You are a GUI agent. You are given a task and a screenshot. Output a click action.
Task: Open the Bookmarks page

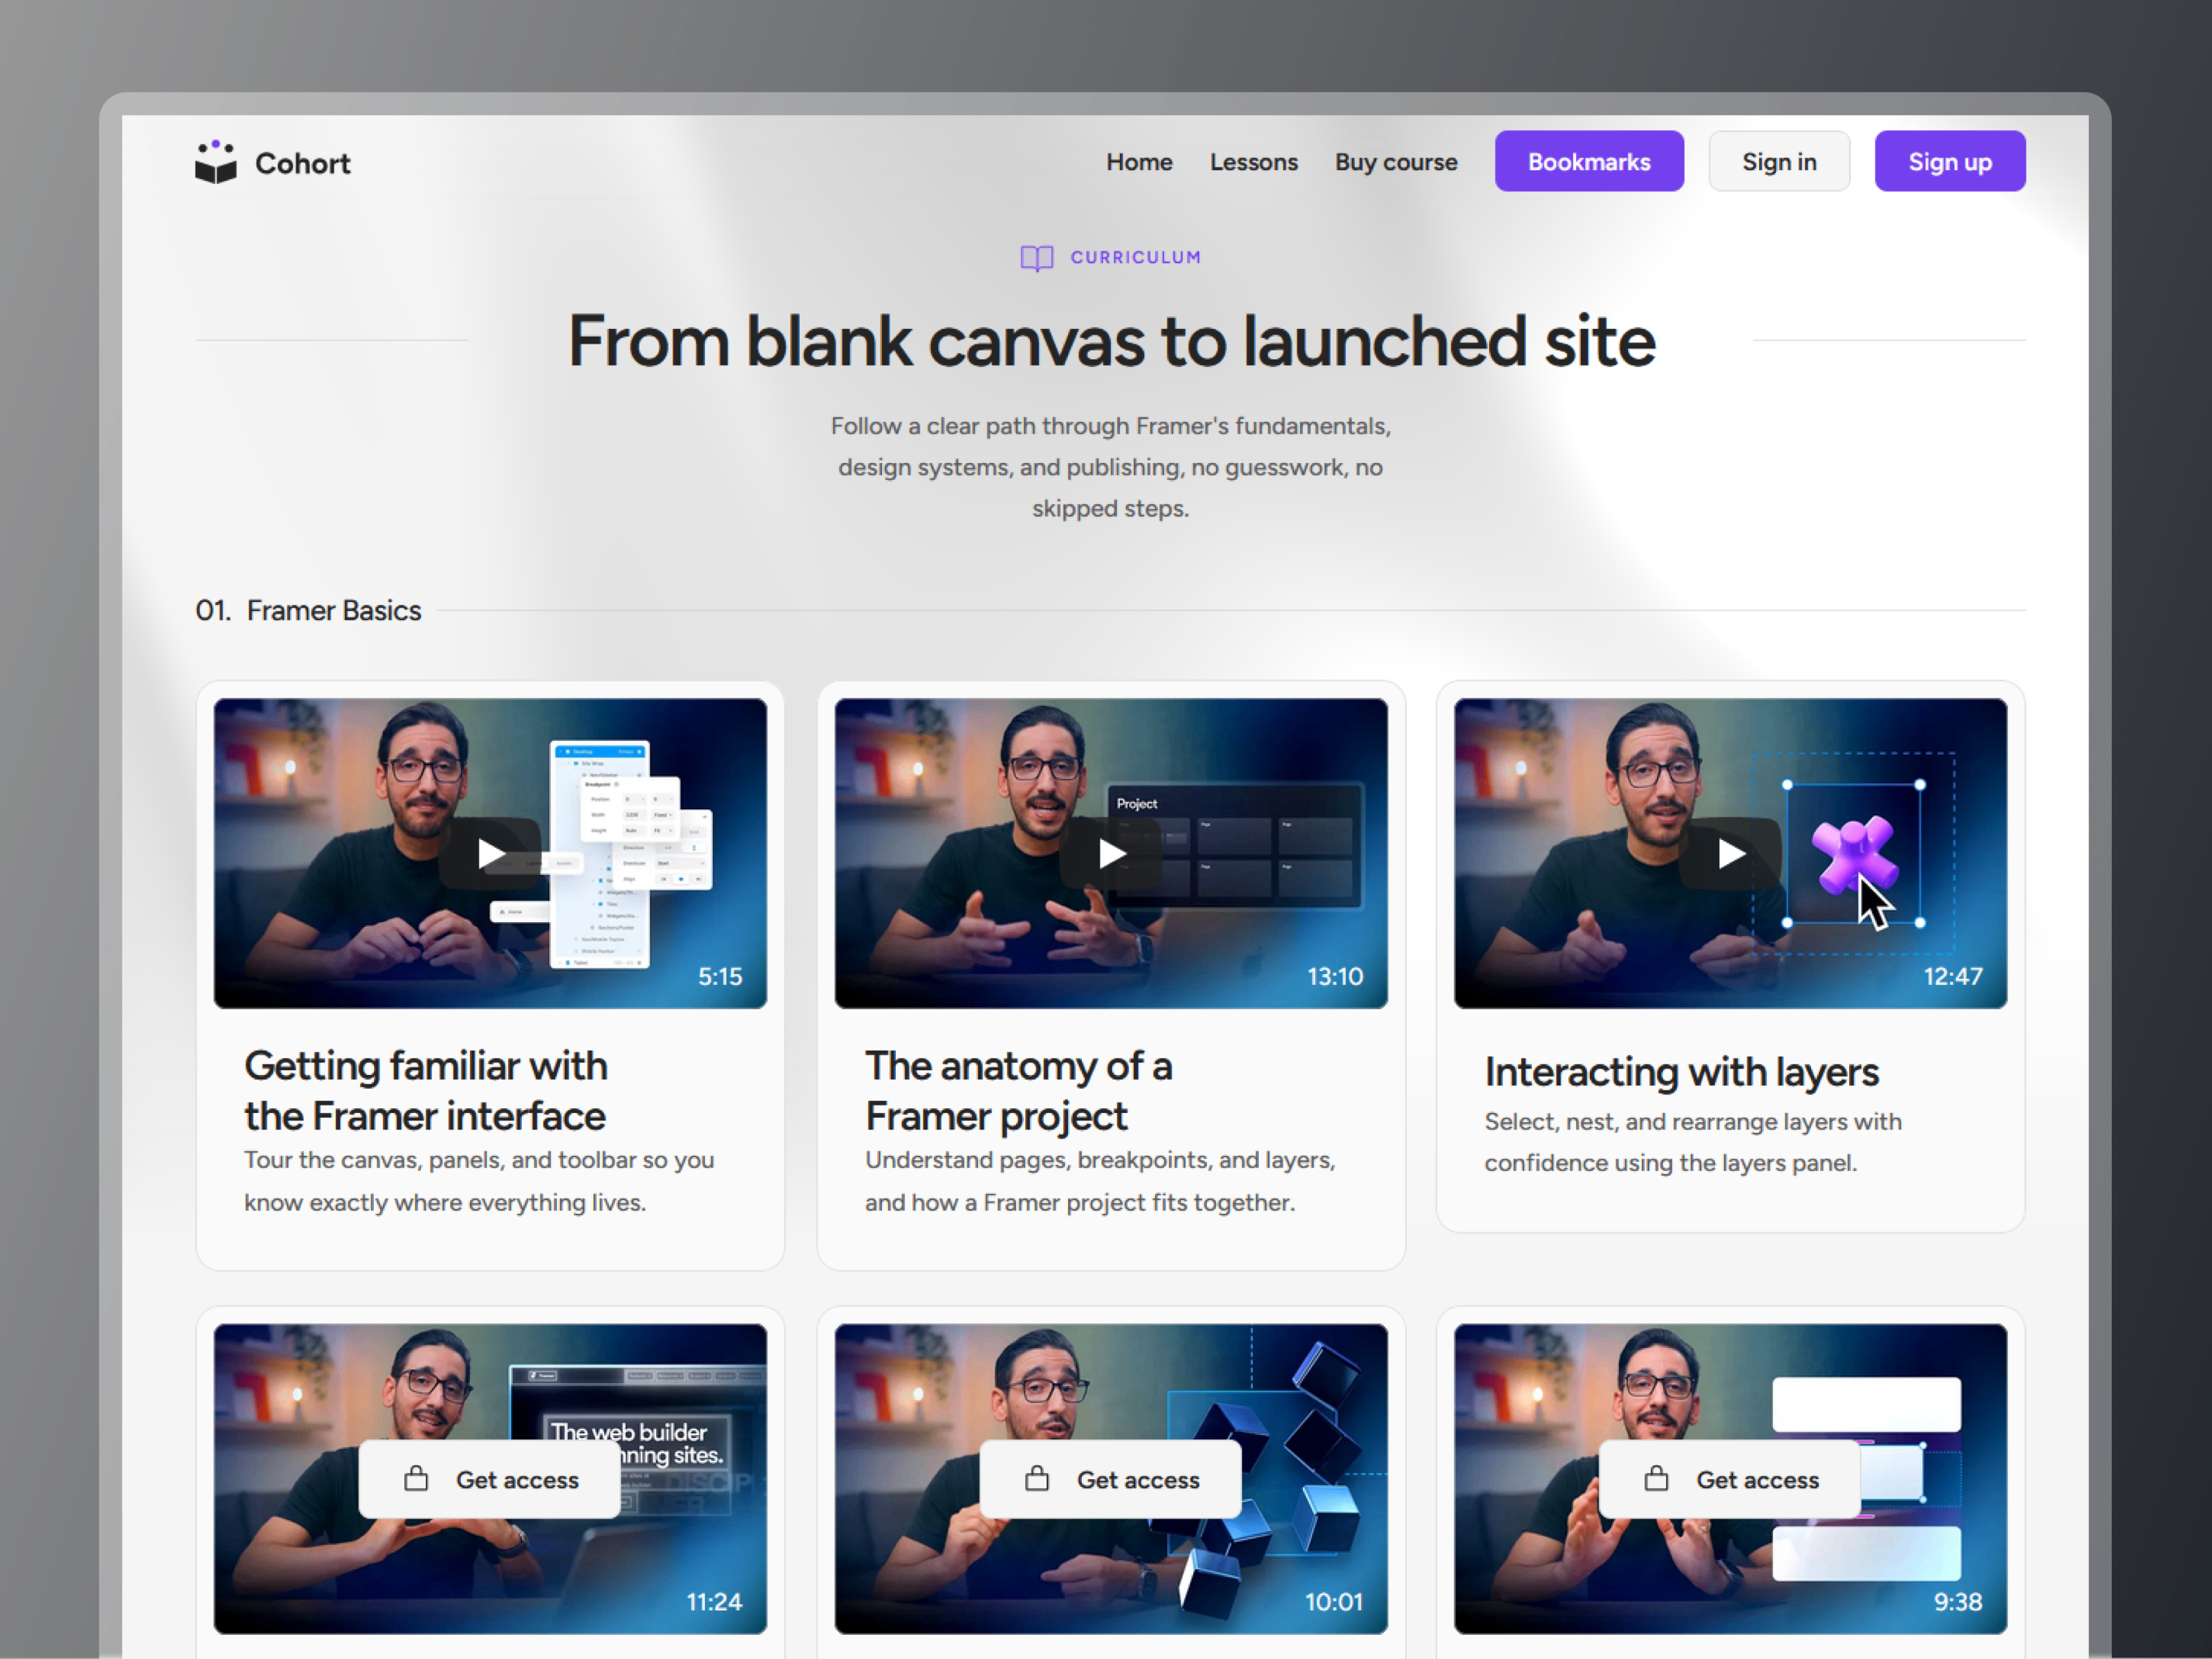(x=1589, y=161)
